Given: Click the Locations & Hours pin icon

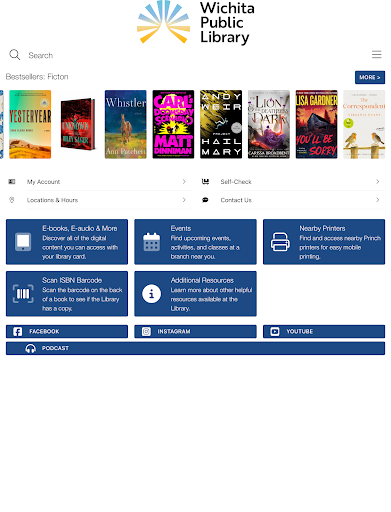Looking at the screenshot, I should point(12,200).
